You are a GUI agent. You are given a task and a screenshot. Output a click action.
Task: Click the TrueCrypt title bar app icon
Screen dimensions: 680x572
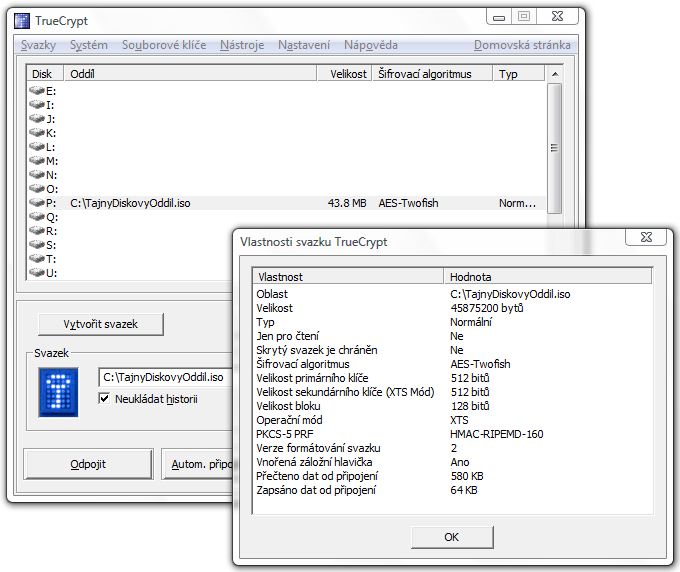(22, 21)
